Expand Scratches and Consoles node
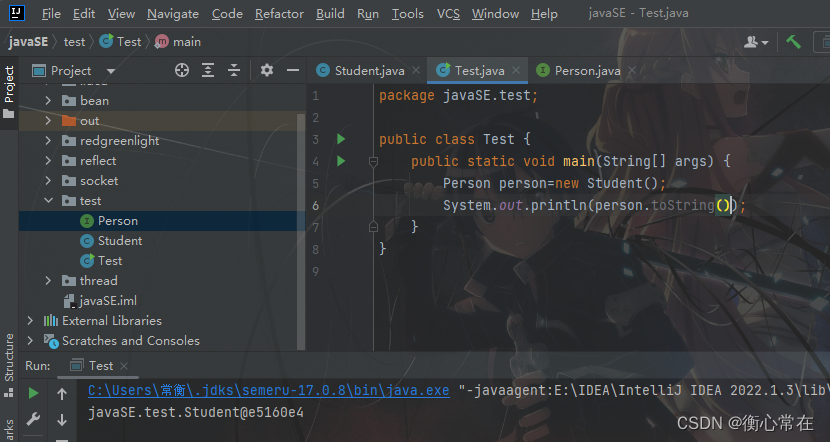The height and width of the screenshot is (442, 830). point(30,341)
